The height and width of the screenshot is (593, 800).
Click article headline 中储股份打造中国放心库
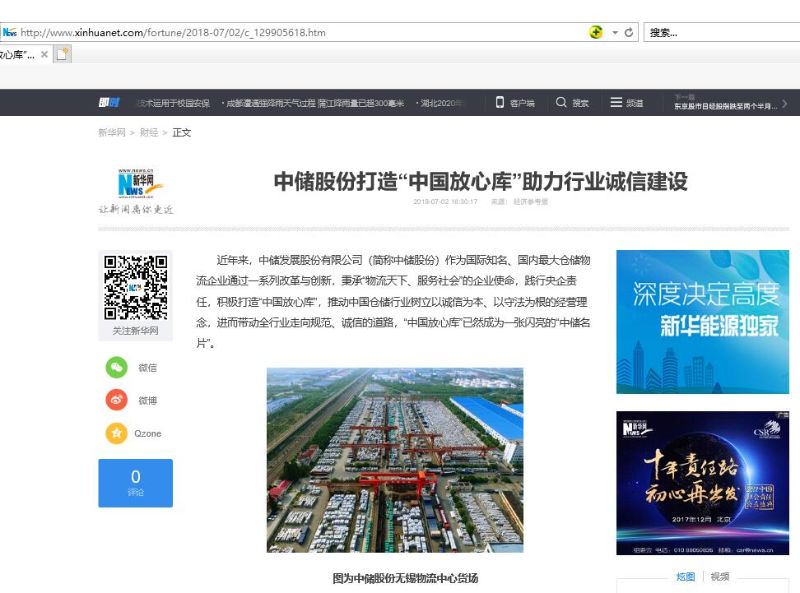click(x=481, y=181)
